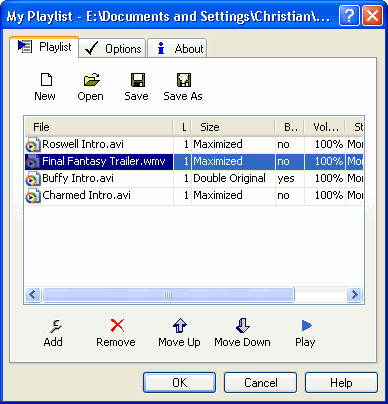Start playback with the Play icon
The height and width of the screenshot is (404, 388).
point(306,326)
